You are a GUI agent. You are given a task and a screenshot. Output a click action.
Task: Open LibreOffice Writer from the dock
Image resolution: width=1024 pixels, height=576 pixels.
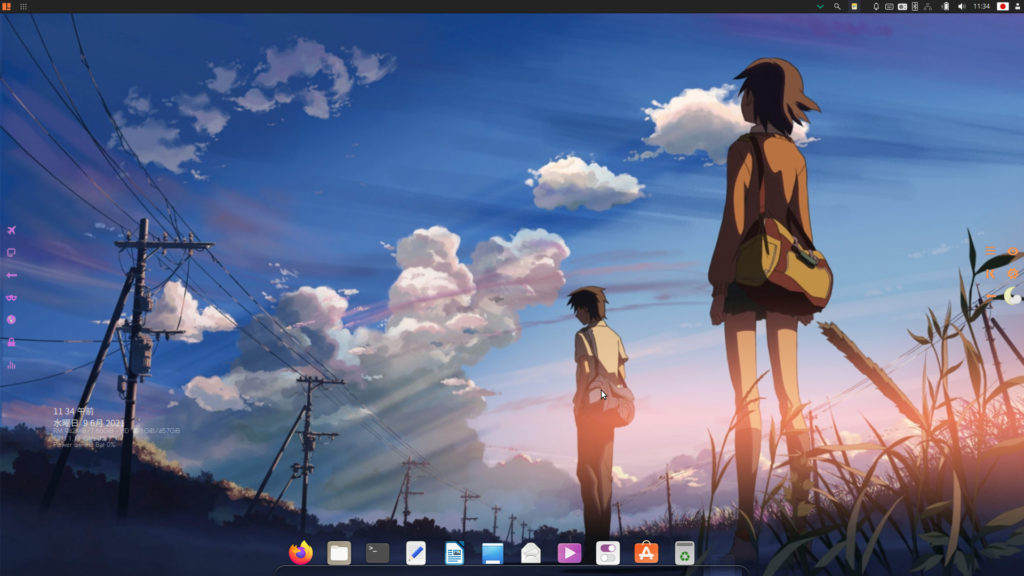[455, 551]
